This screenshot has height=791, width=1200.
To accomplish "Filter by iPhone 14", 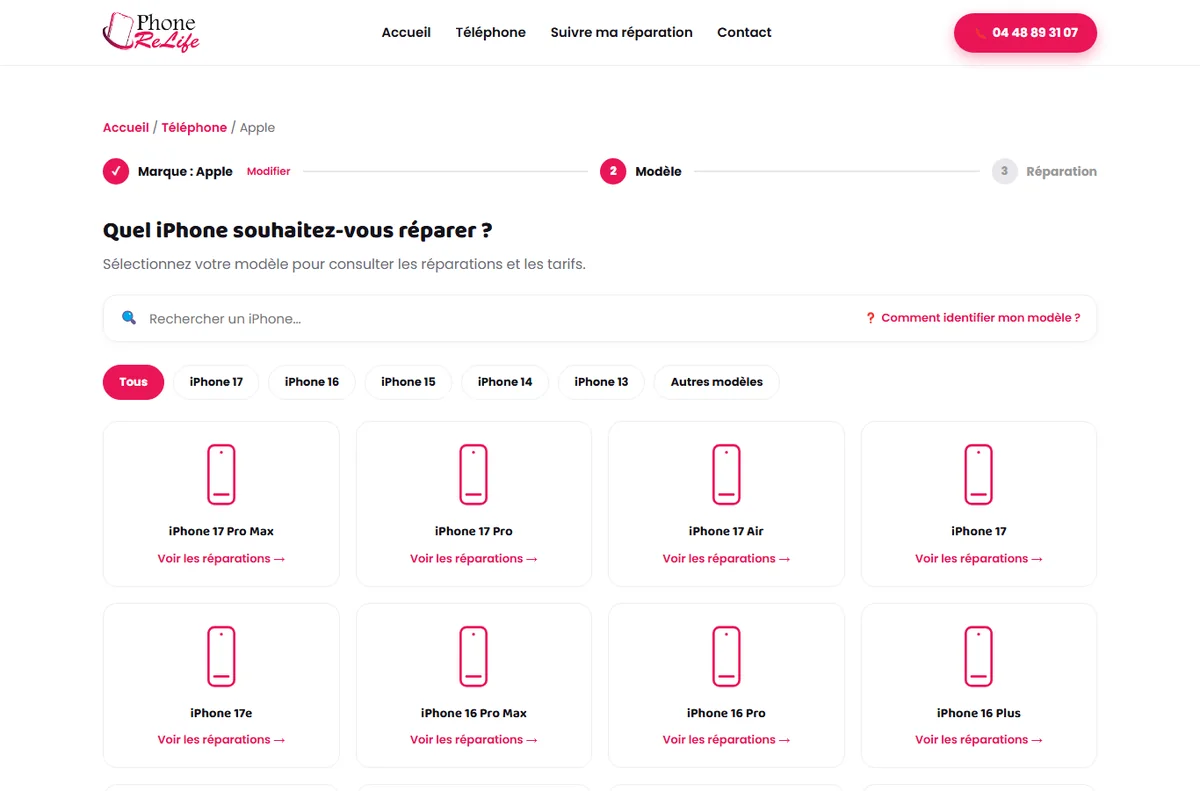I will pos(505,382).
